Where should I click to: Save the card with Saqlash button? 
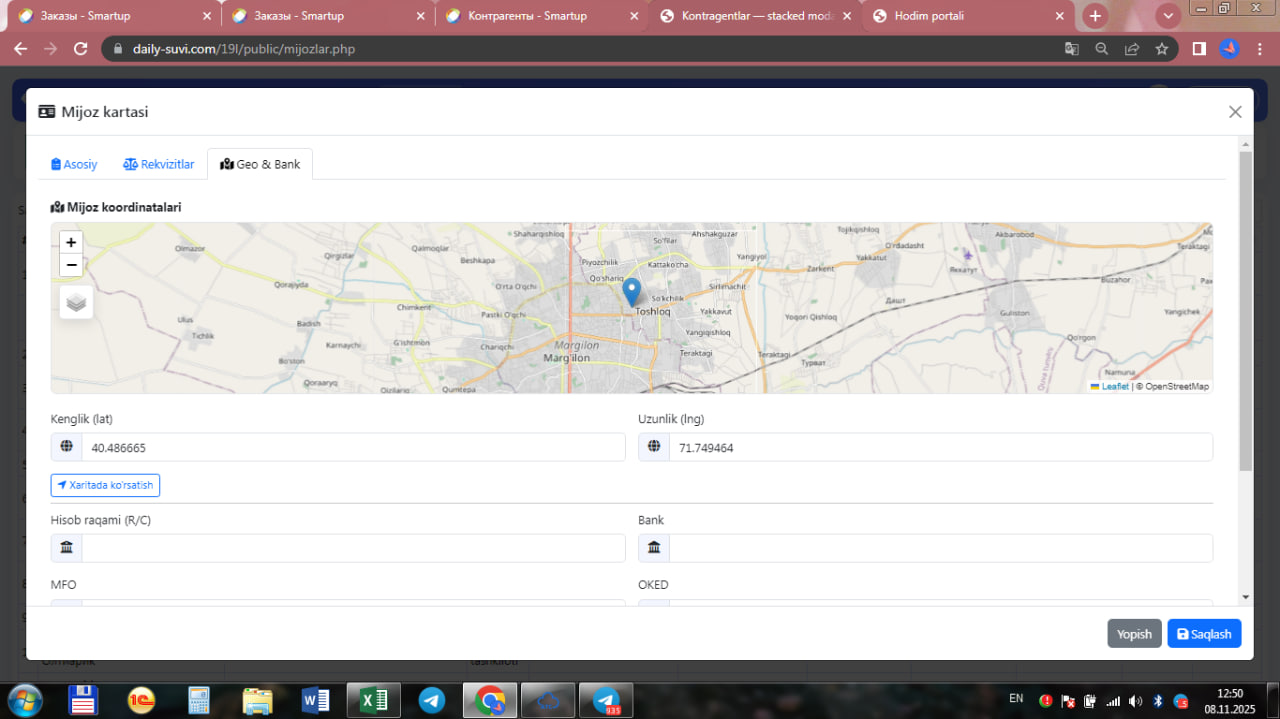tap(1204, 634)
